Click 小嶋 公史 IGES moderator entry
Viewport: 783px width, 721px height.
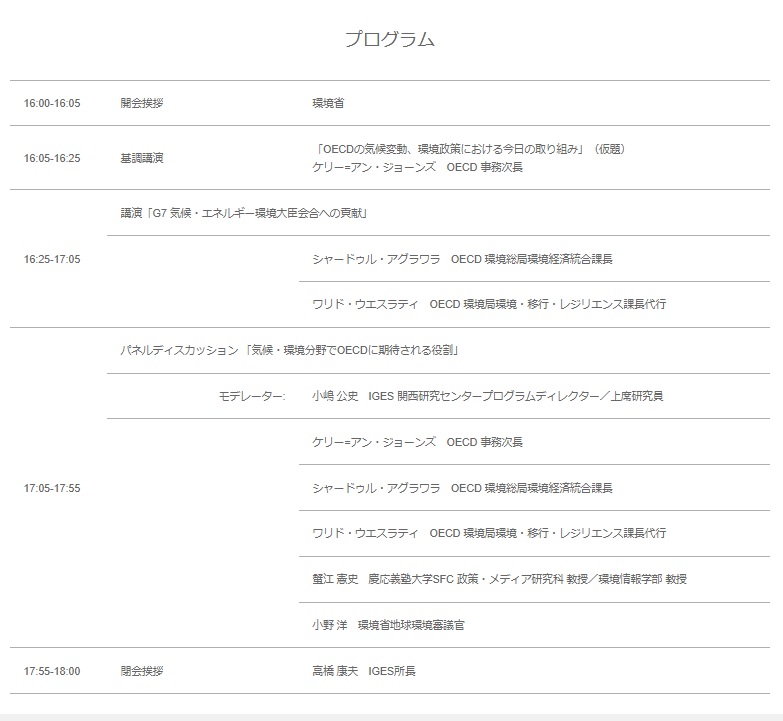pos(488,396)
